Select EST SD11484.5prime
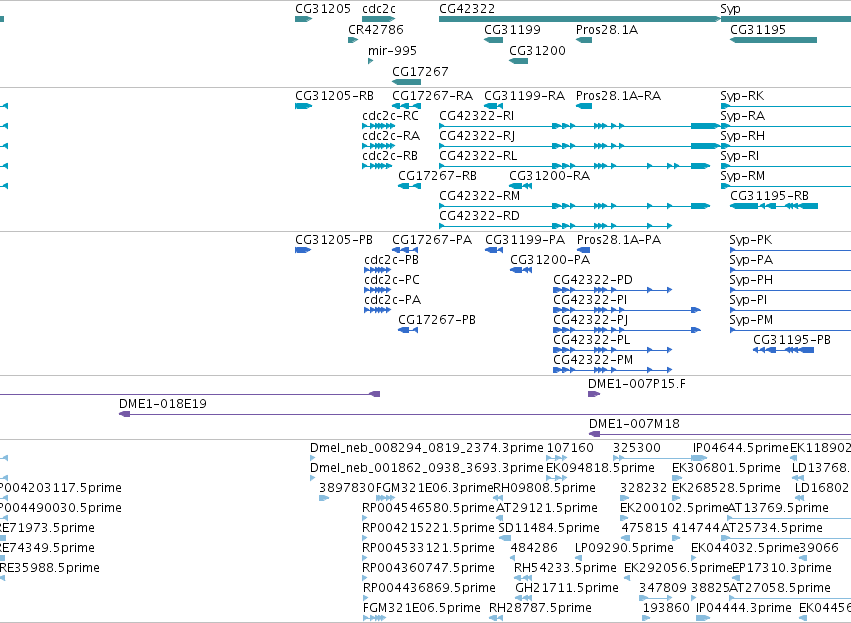851x623 pixels. (504, 538)
